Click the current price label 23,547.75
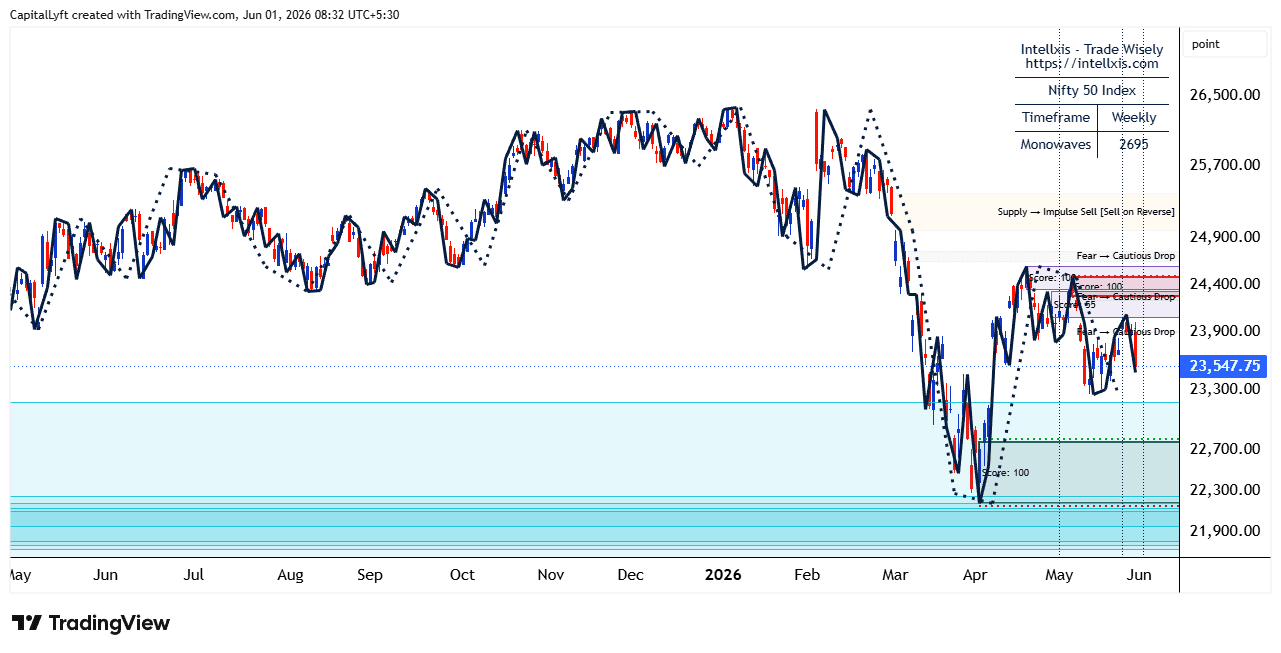The width and height of the screenshot is (1281, 653). point(1225,366)
